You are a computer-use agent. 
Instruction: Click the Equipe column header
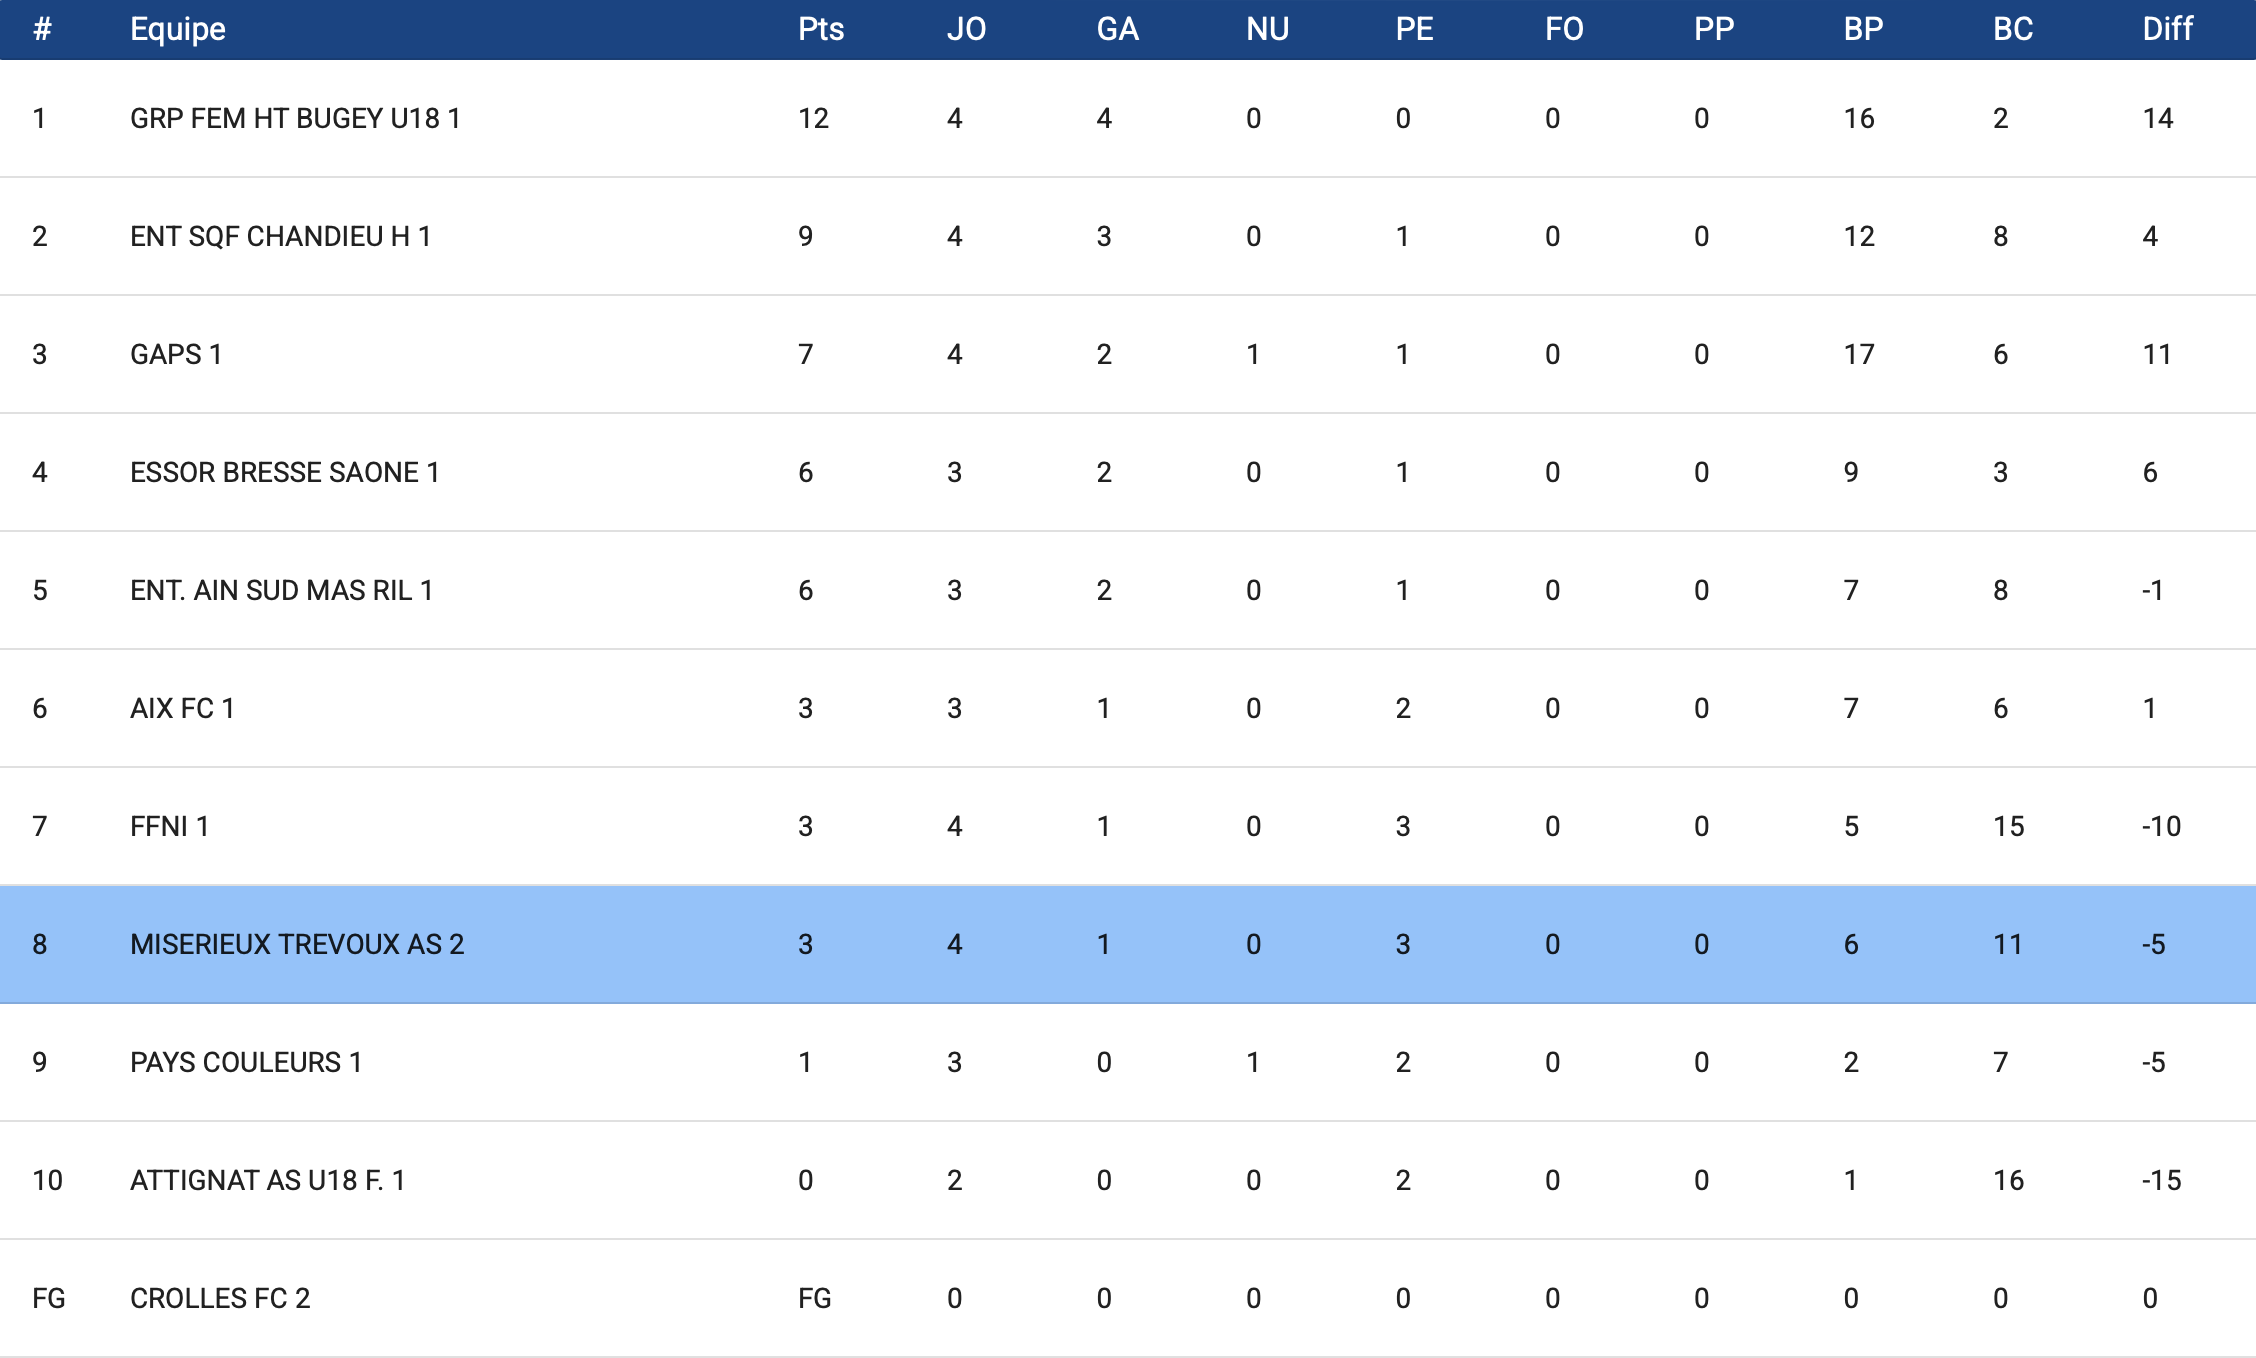(178, 29)
